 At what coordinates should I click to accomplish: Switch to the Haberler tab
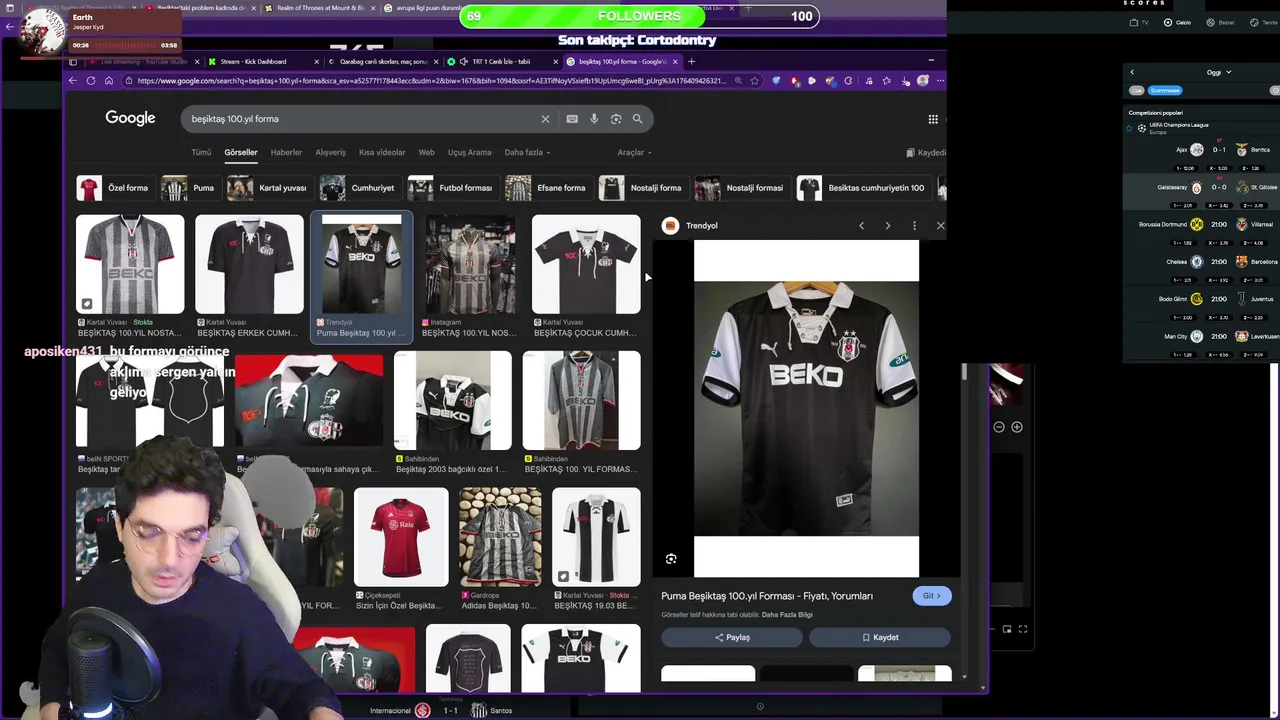286,152
